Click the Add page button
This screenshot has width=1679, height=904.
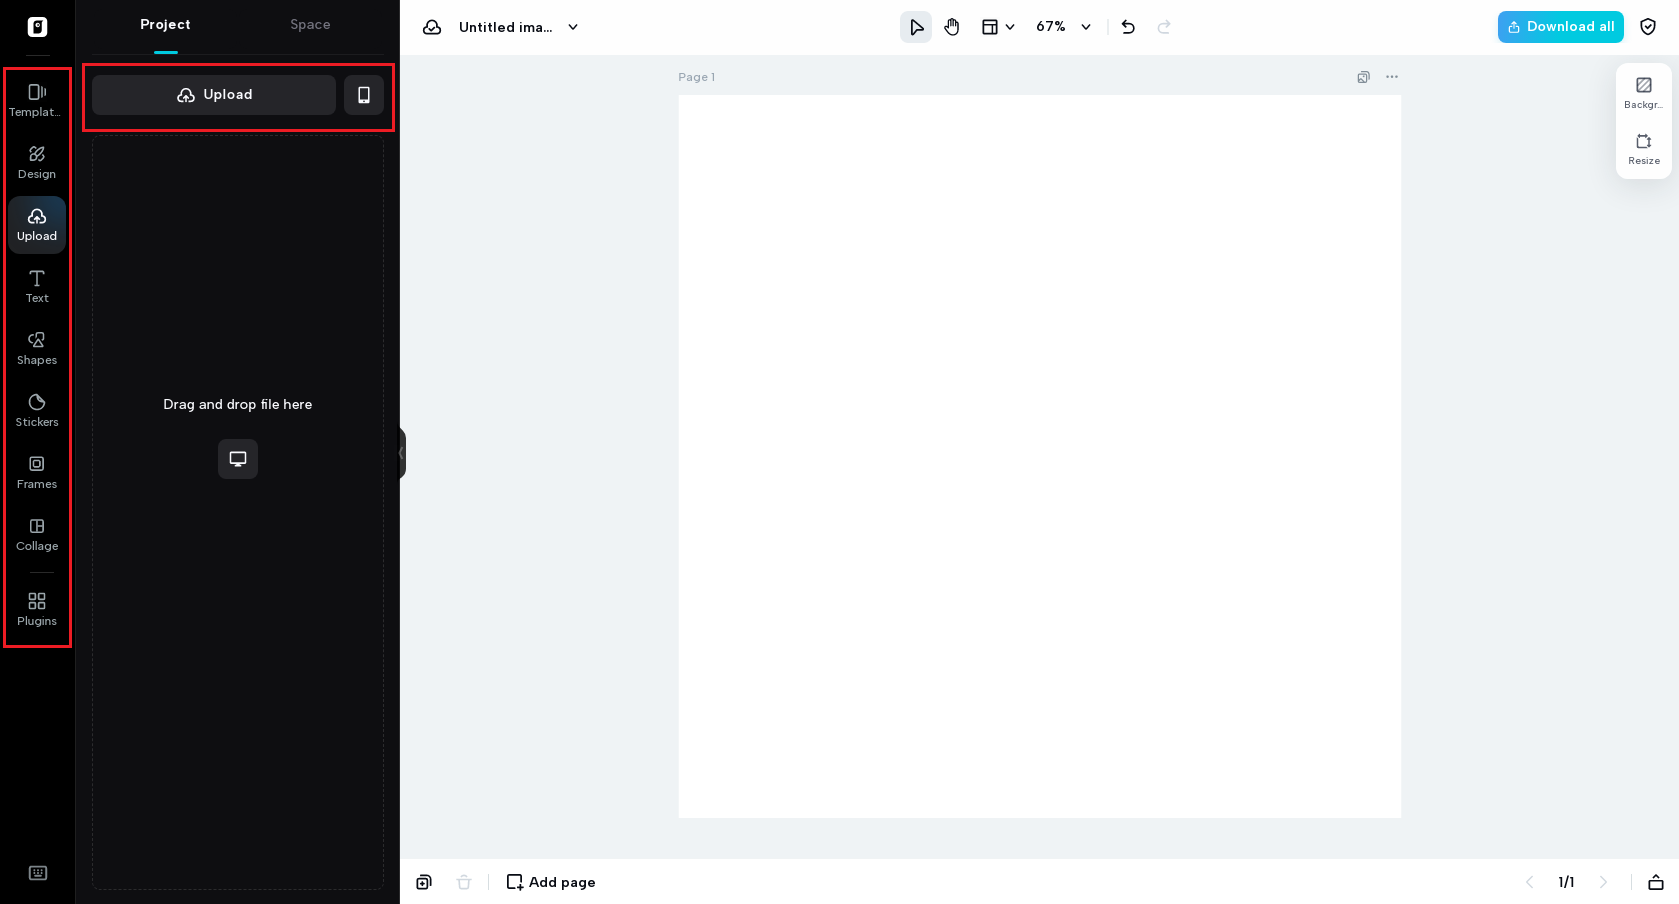[x=550, y=882]
